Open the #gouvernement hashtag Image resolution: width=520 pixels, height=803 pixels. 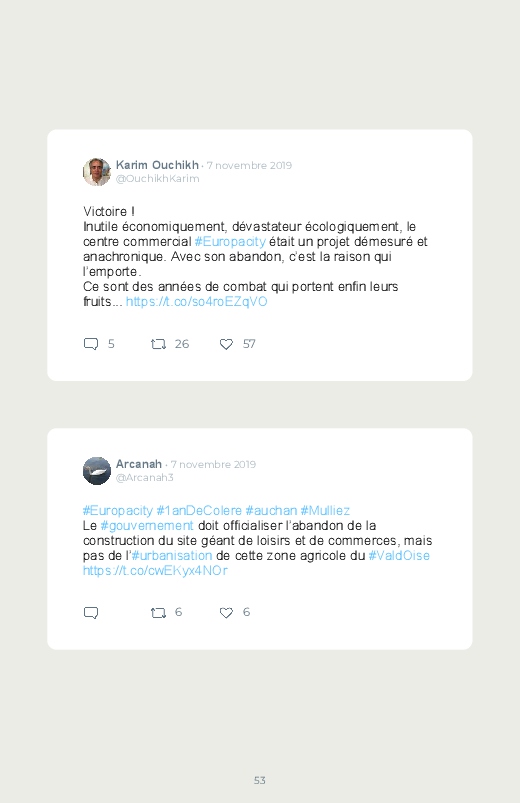click(x=147, y=525)
